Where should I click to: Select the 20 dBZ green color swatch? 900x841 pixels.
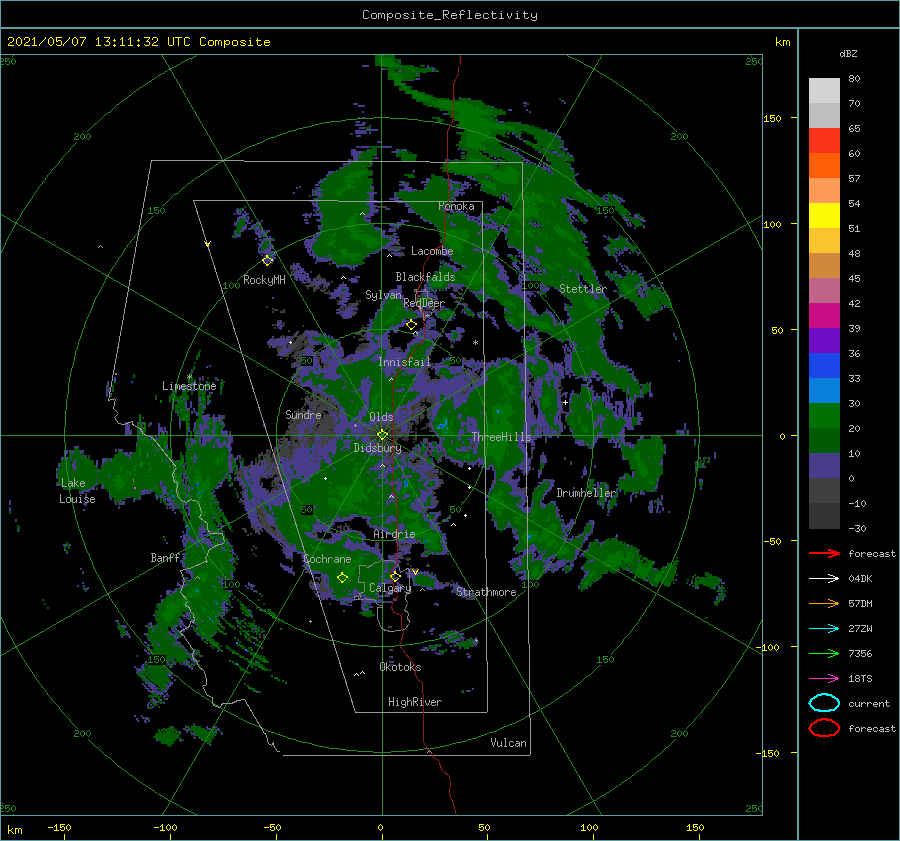pyautogui.click(x=824, y=441)
